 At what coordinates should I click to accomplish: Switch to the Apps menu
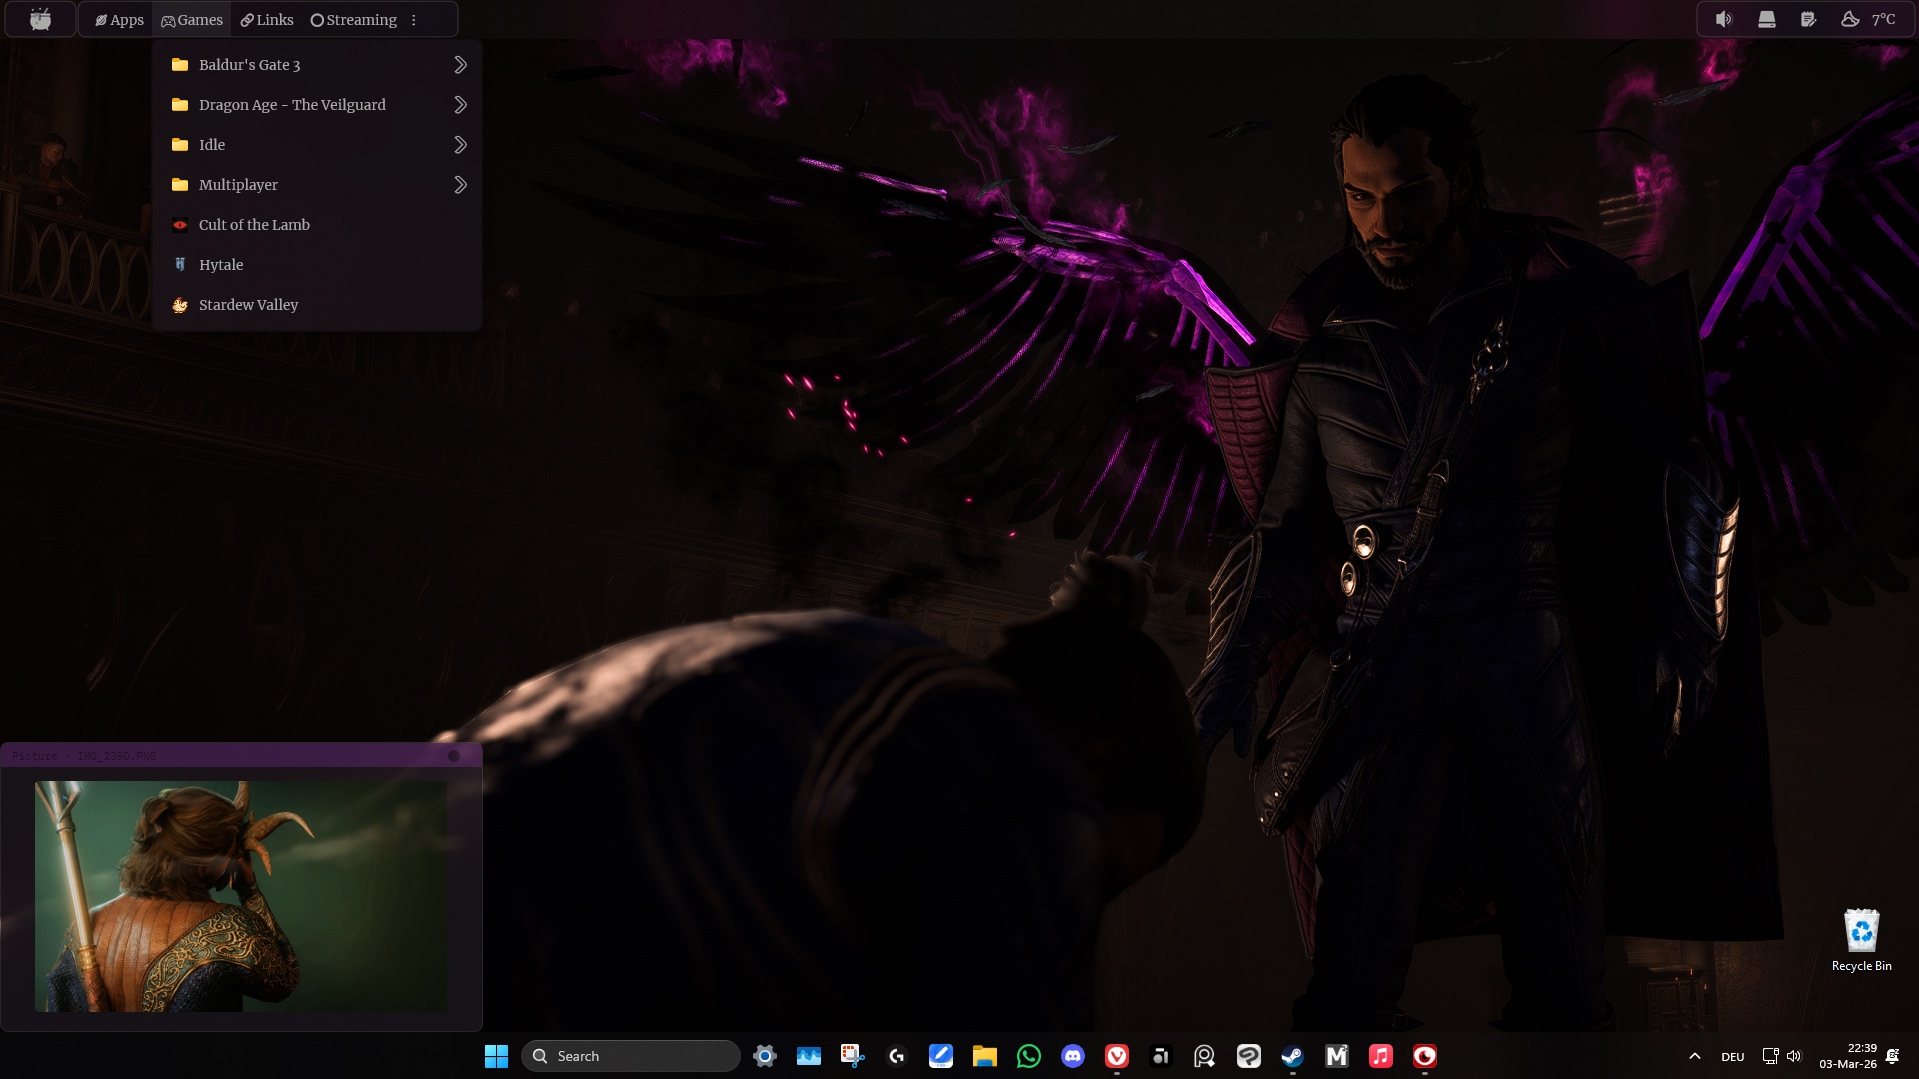[119, 20]
